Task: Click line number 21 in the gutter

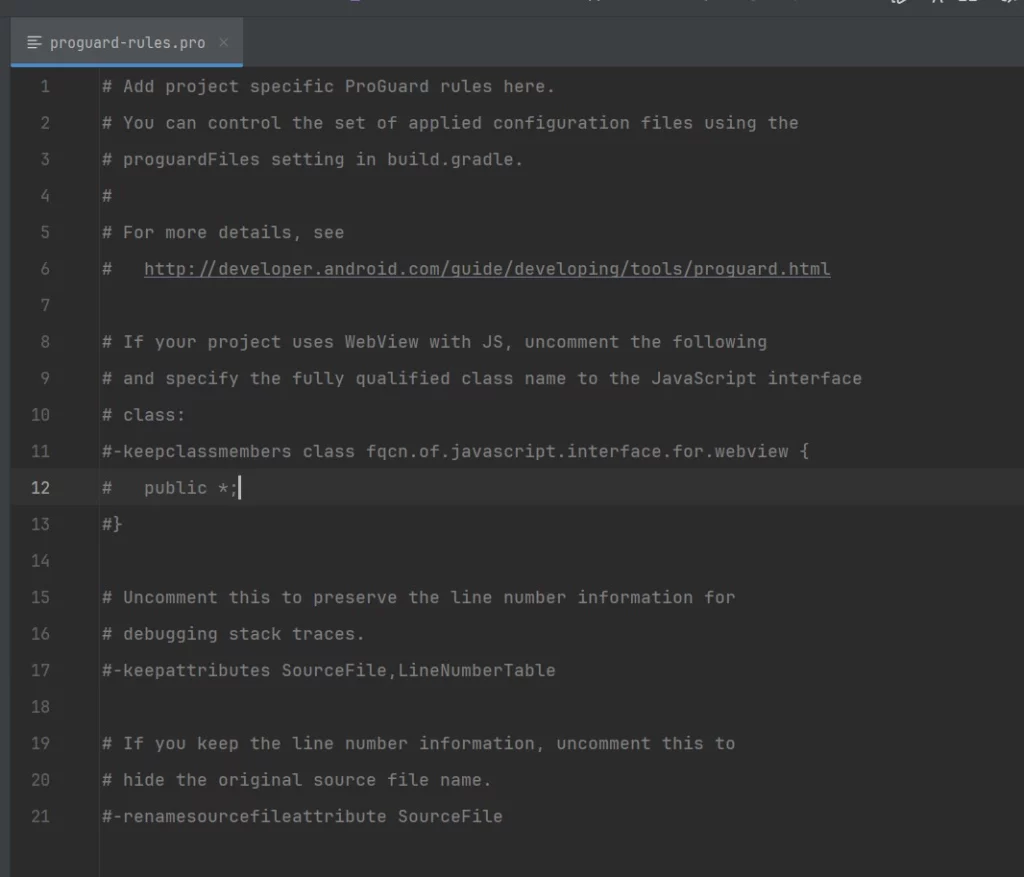Action: tap(40, 816)
